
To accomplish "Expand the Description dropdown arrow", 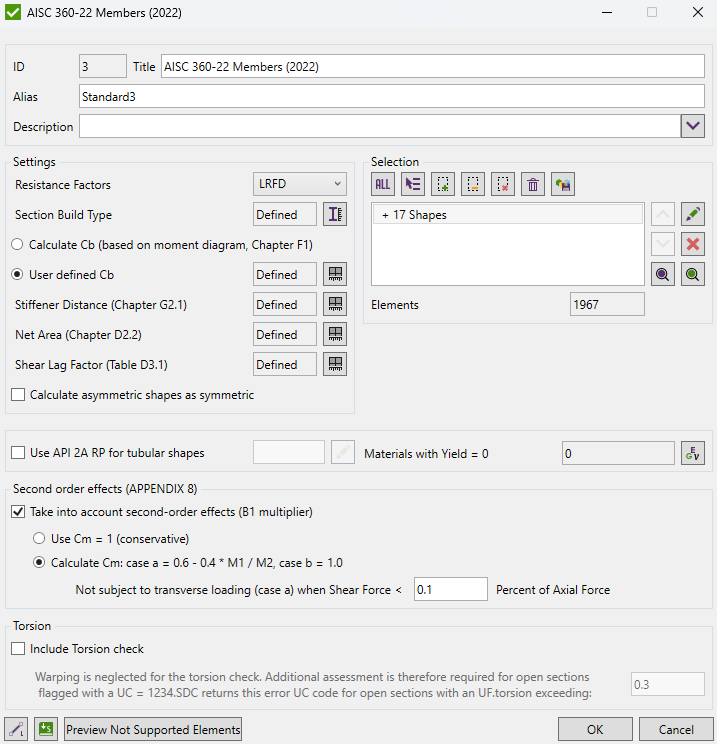I will [693, 126].
